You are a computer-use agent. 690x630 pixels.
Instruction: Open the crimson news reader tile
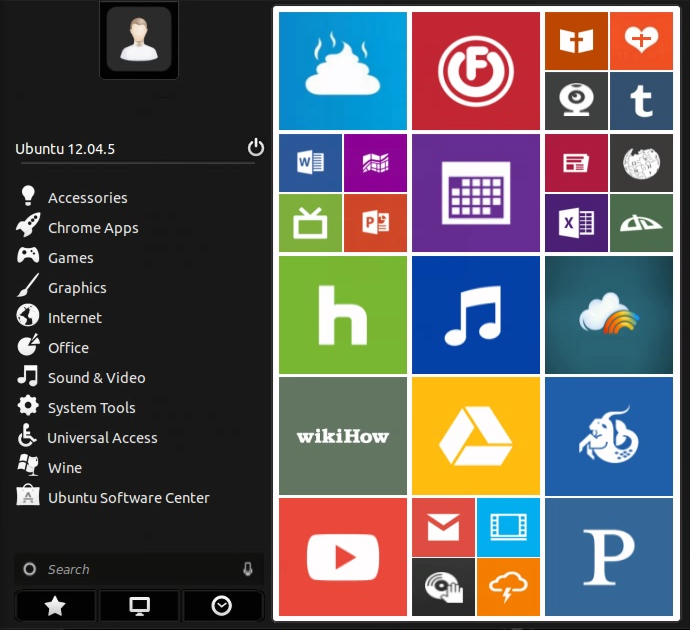(576, 163)
